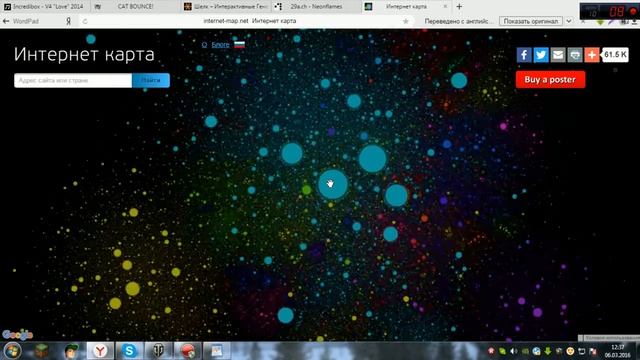
Task: Share the map on Facebook
Action: coord(524,55)
